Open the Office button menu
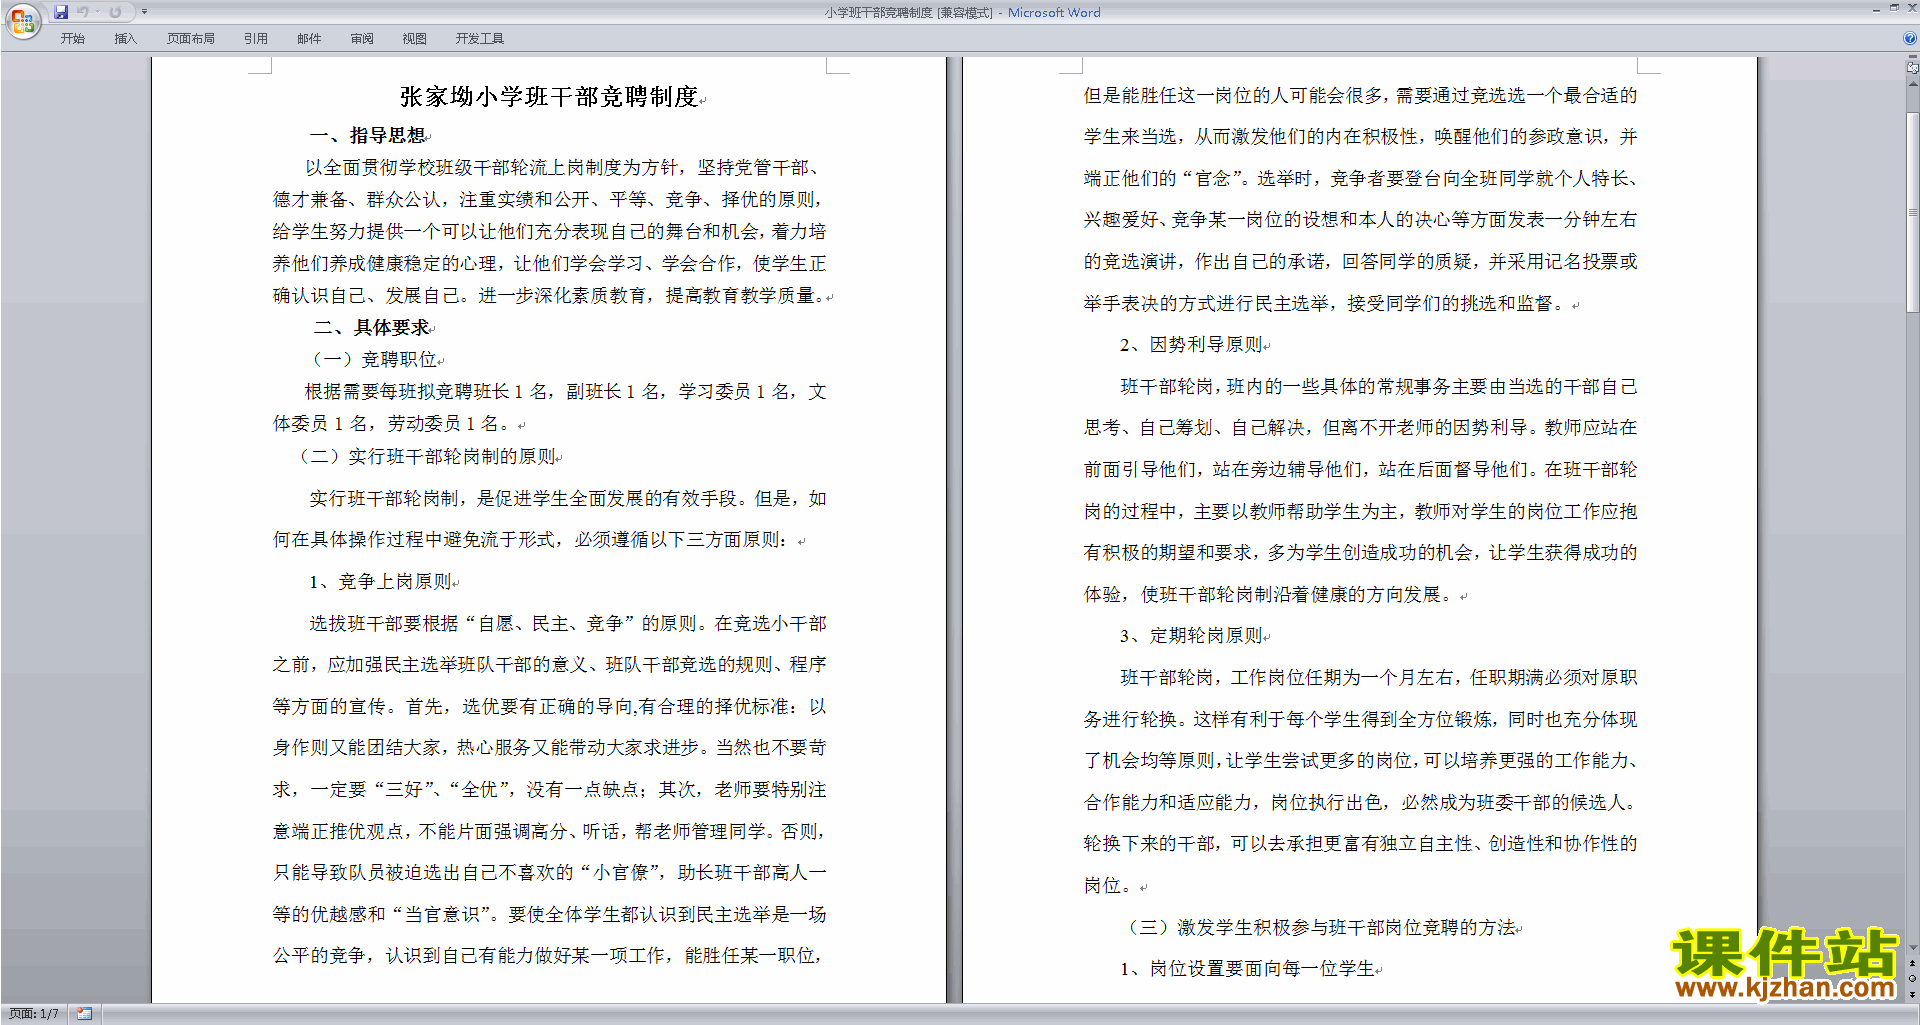1920x1025 pixels. (x=22, y=20)
